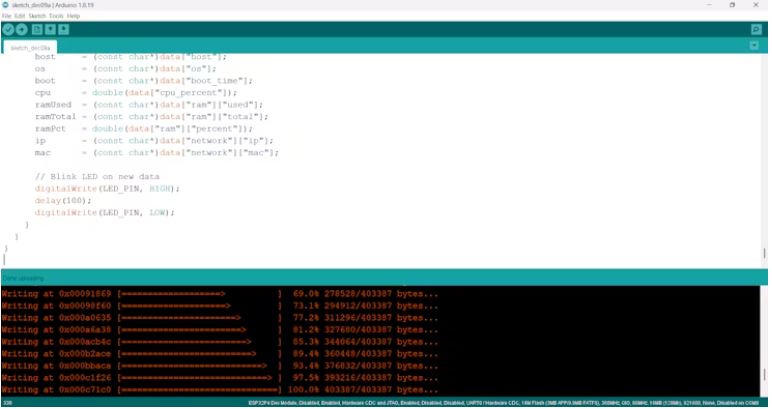This screenshot has width=772, height=409.
Task: Open the Edit menu
Action: pos(20,16)
